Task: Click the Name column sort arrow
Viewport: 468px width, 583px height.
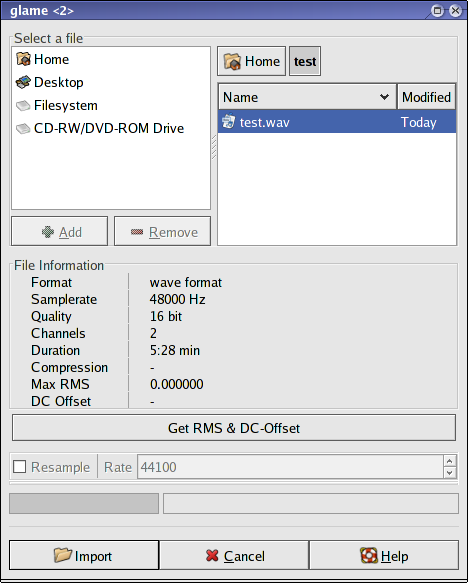Action: (384, 97)
